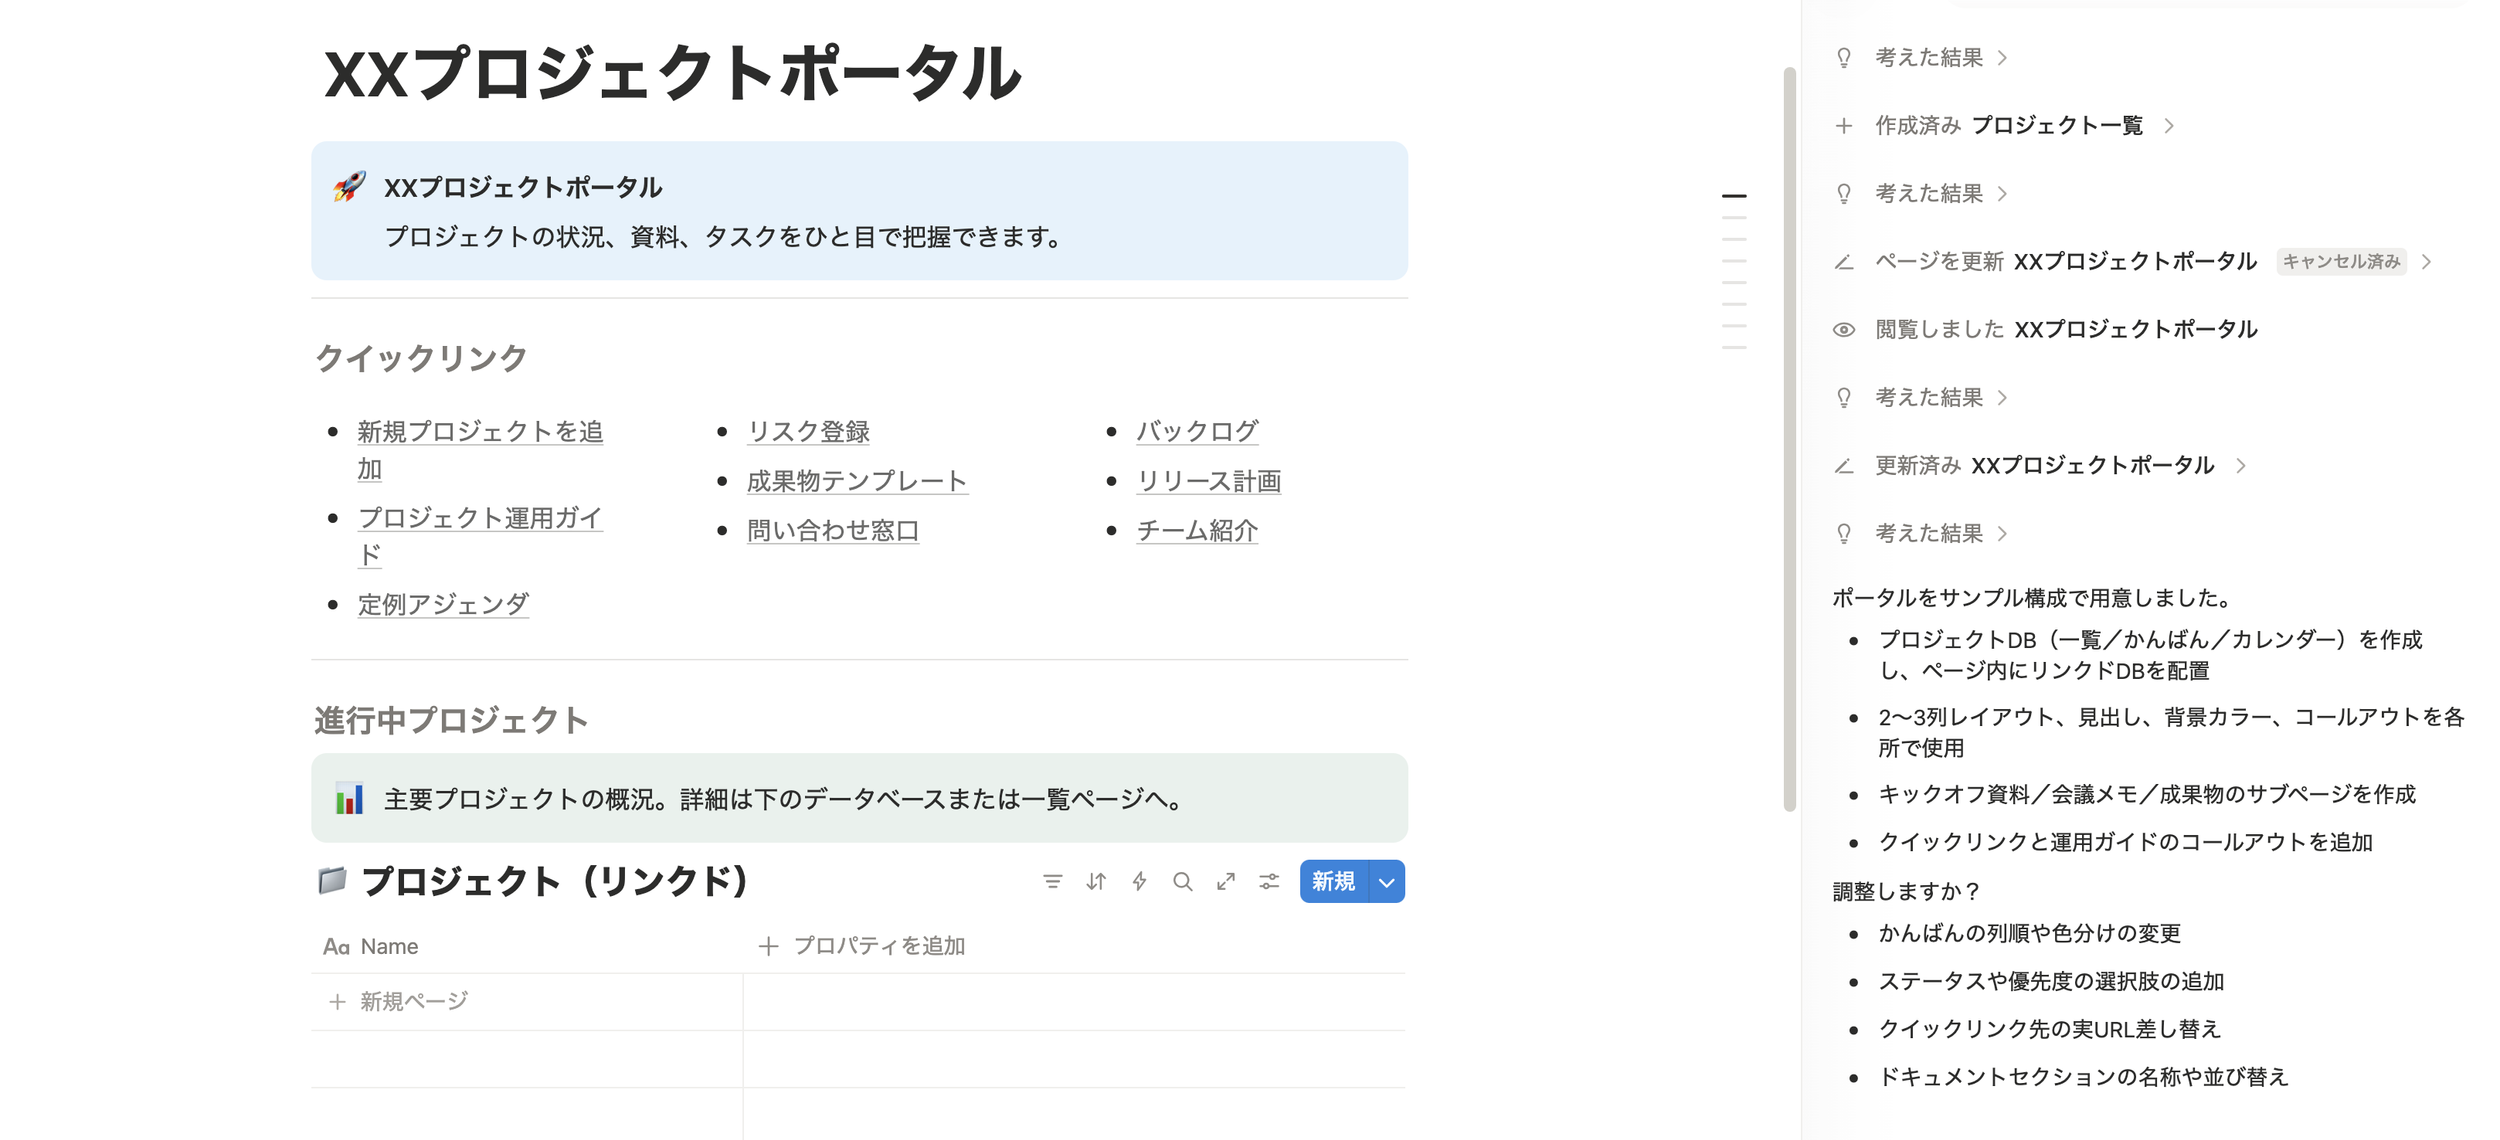Click the rocket emoji callout icon

tap(349, 187)
